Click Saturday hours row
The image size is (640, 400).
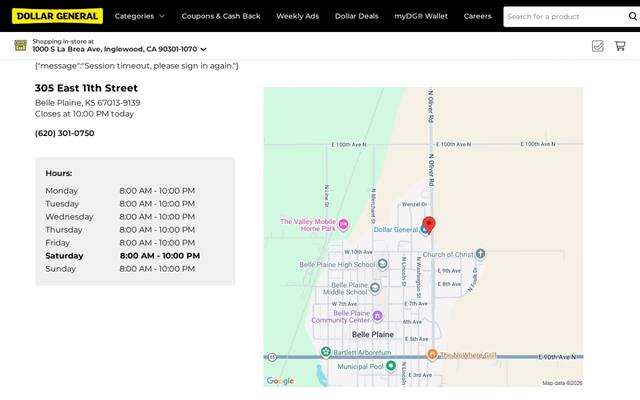point(122,256)
